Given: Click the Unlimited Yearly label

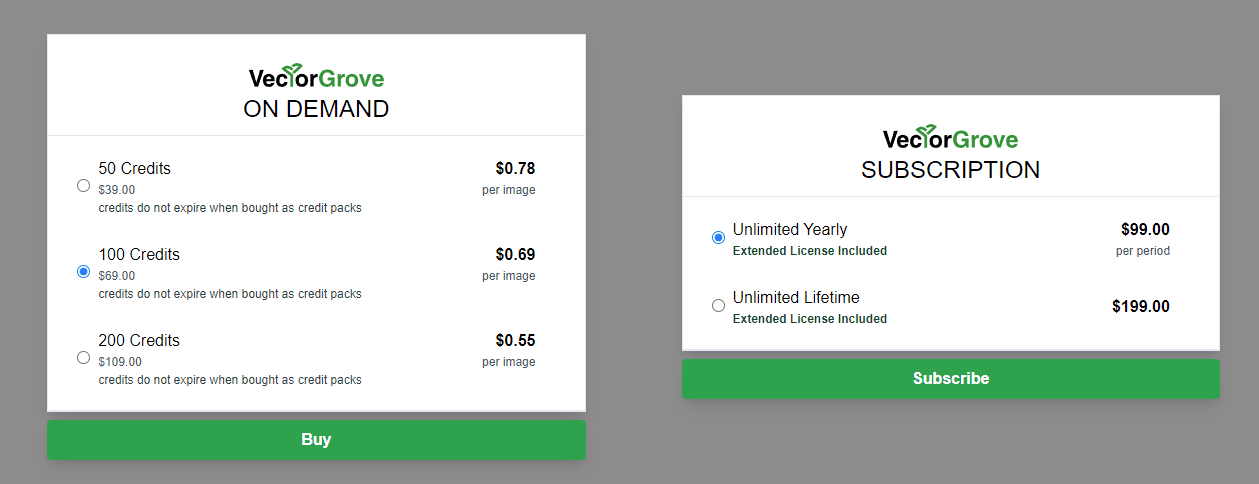Looking at the screenshot, I should [x=789, y=229].
